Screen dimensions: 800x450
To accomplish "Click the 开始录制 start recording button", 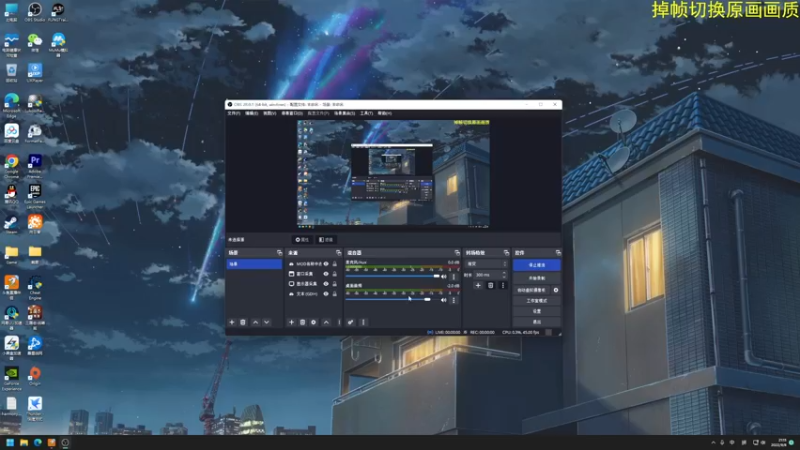I will (537, 278).
